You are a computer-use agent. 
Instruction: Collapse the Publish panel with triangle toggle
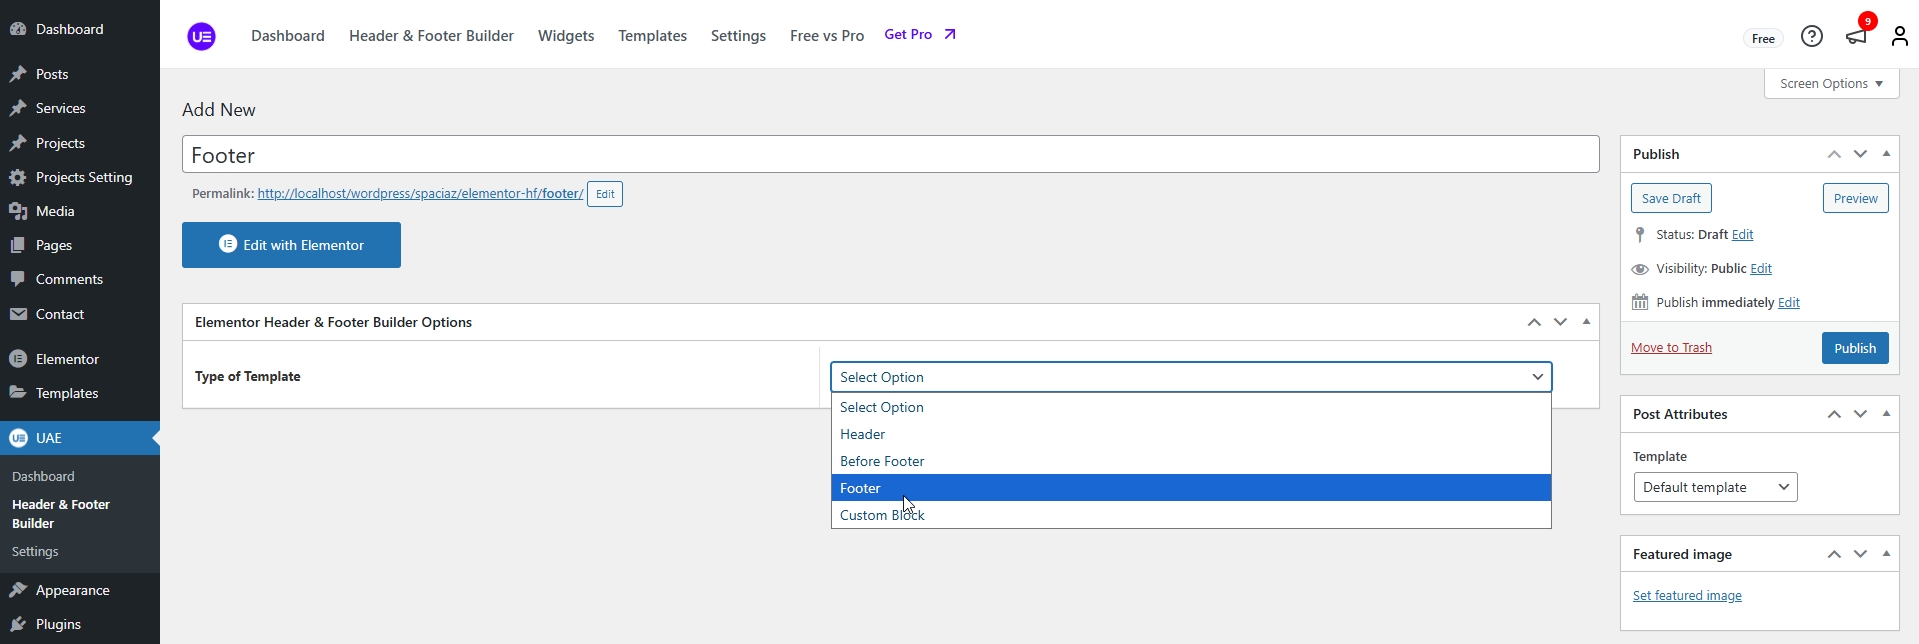tap(1886, 154)
